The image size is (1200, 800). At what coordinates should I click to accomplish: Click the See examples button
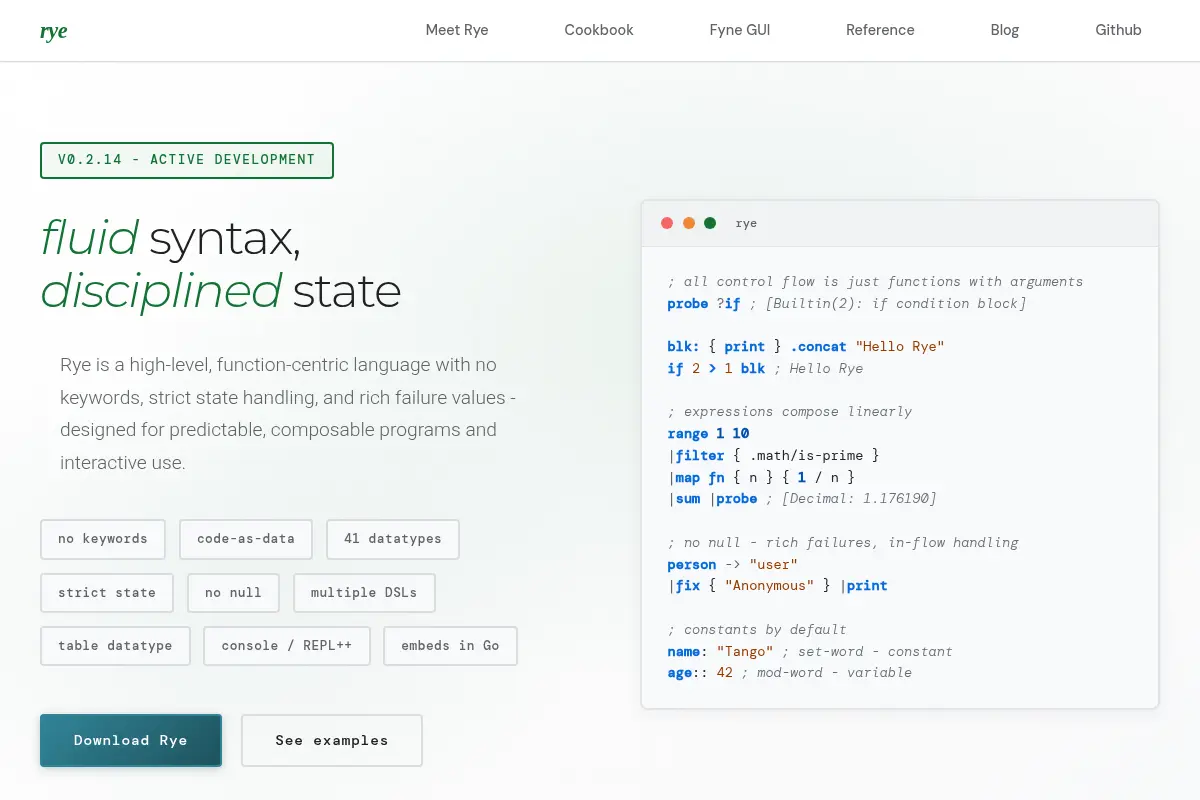tap(332, 740)
